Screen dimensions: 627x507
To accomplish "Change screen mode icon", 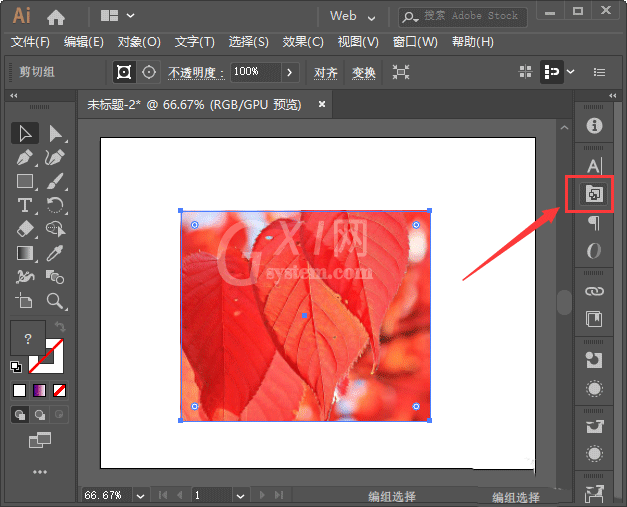I will 40,440.
